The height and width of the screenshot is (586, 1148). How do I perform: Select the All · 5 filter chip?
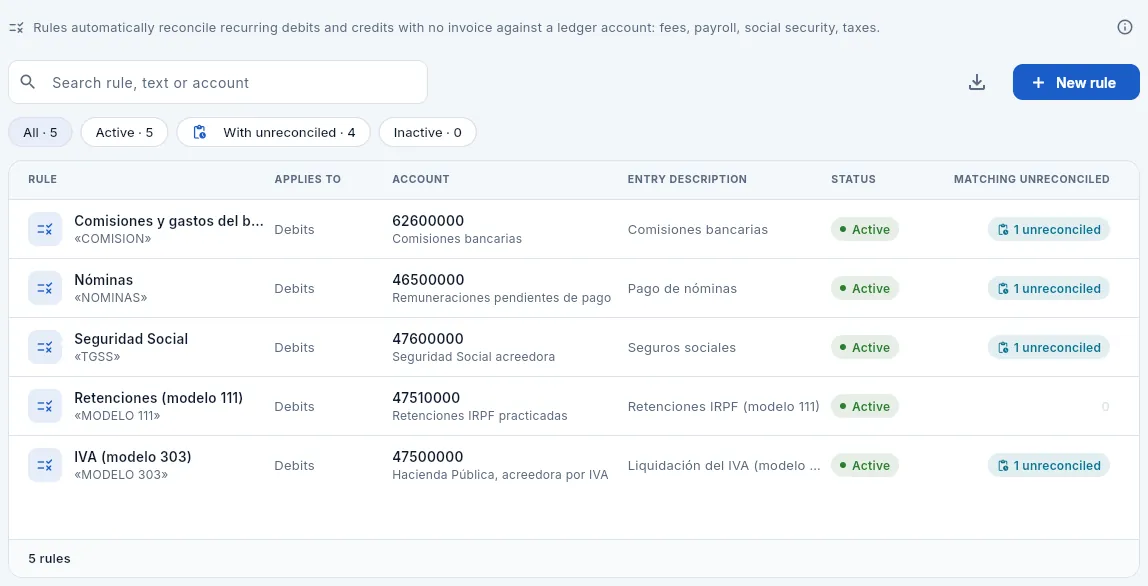(x=40, y=133)
